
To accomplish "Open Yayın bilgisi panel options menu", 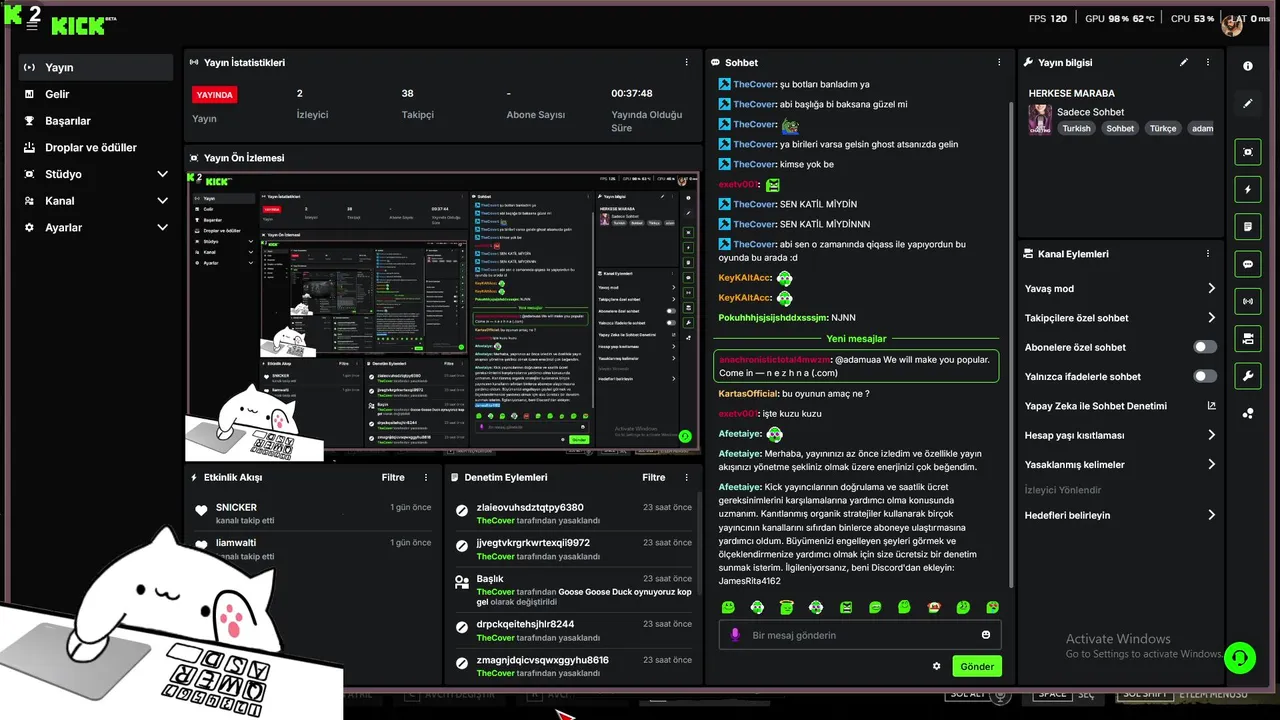I will tap(1208, 62).
